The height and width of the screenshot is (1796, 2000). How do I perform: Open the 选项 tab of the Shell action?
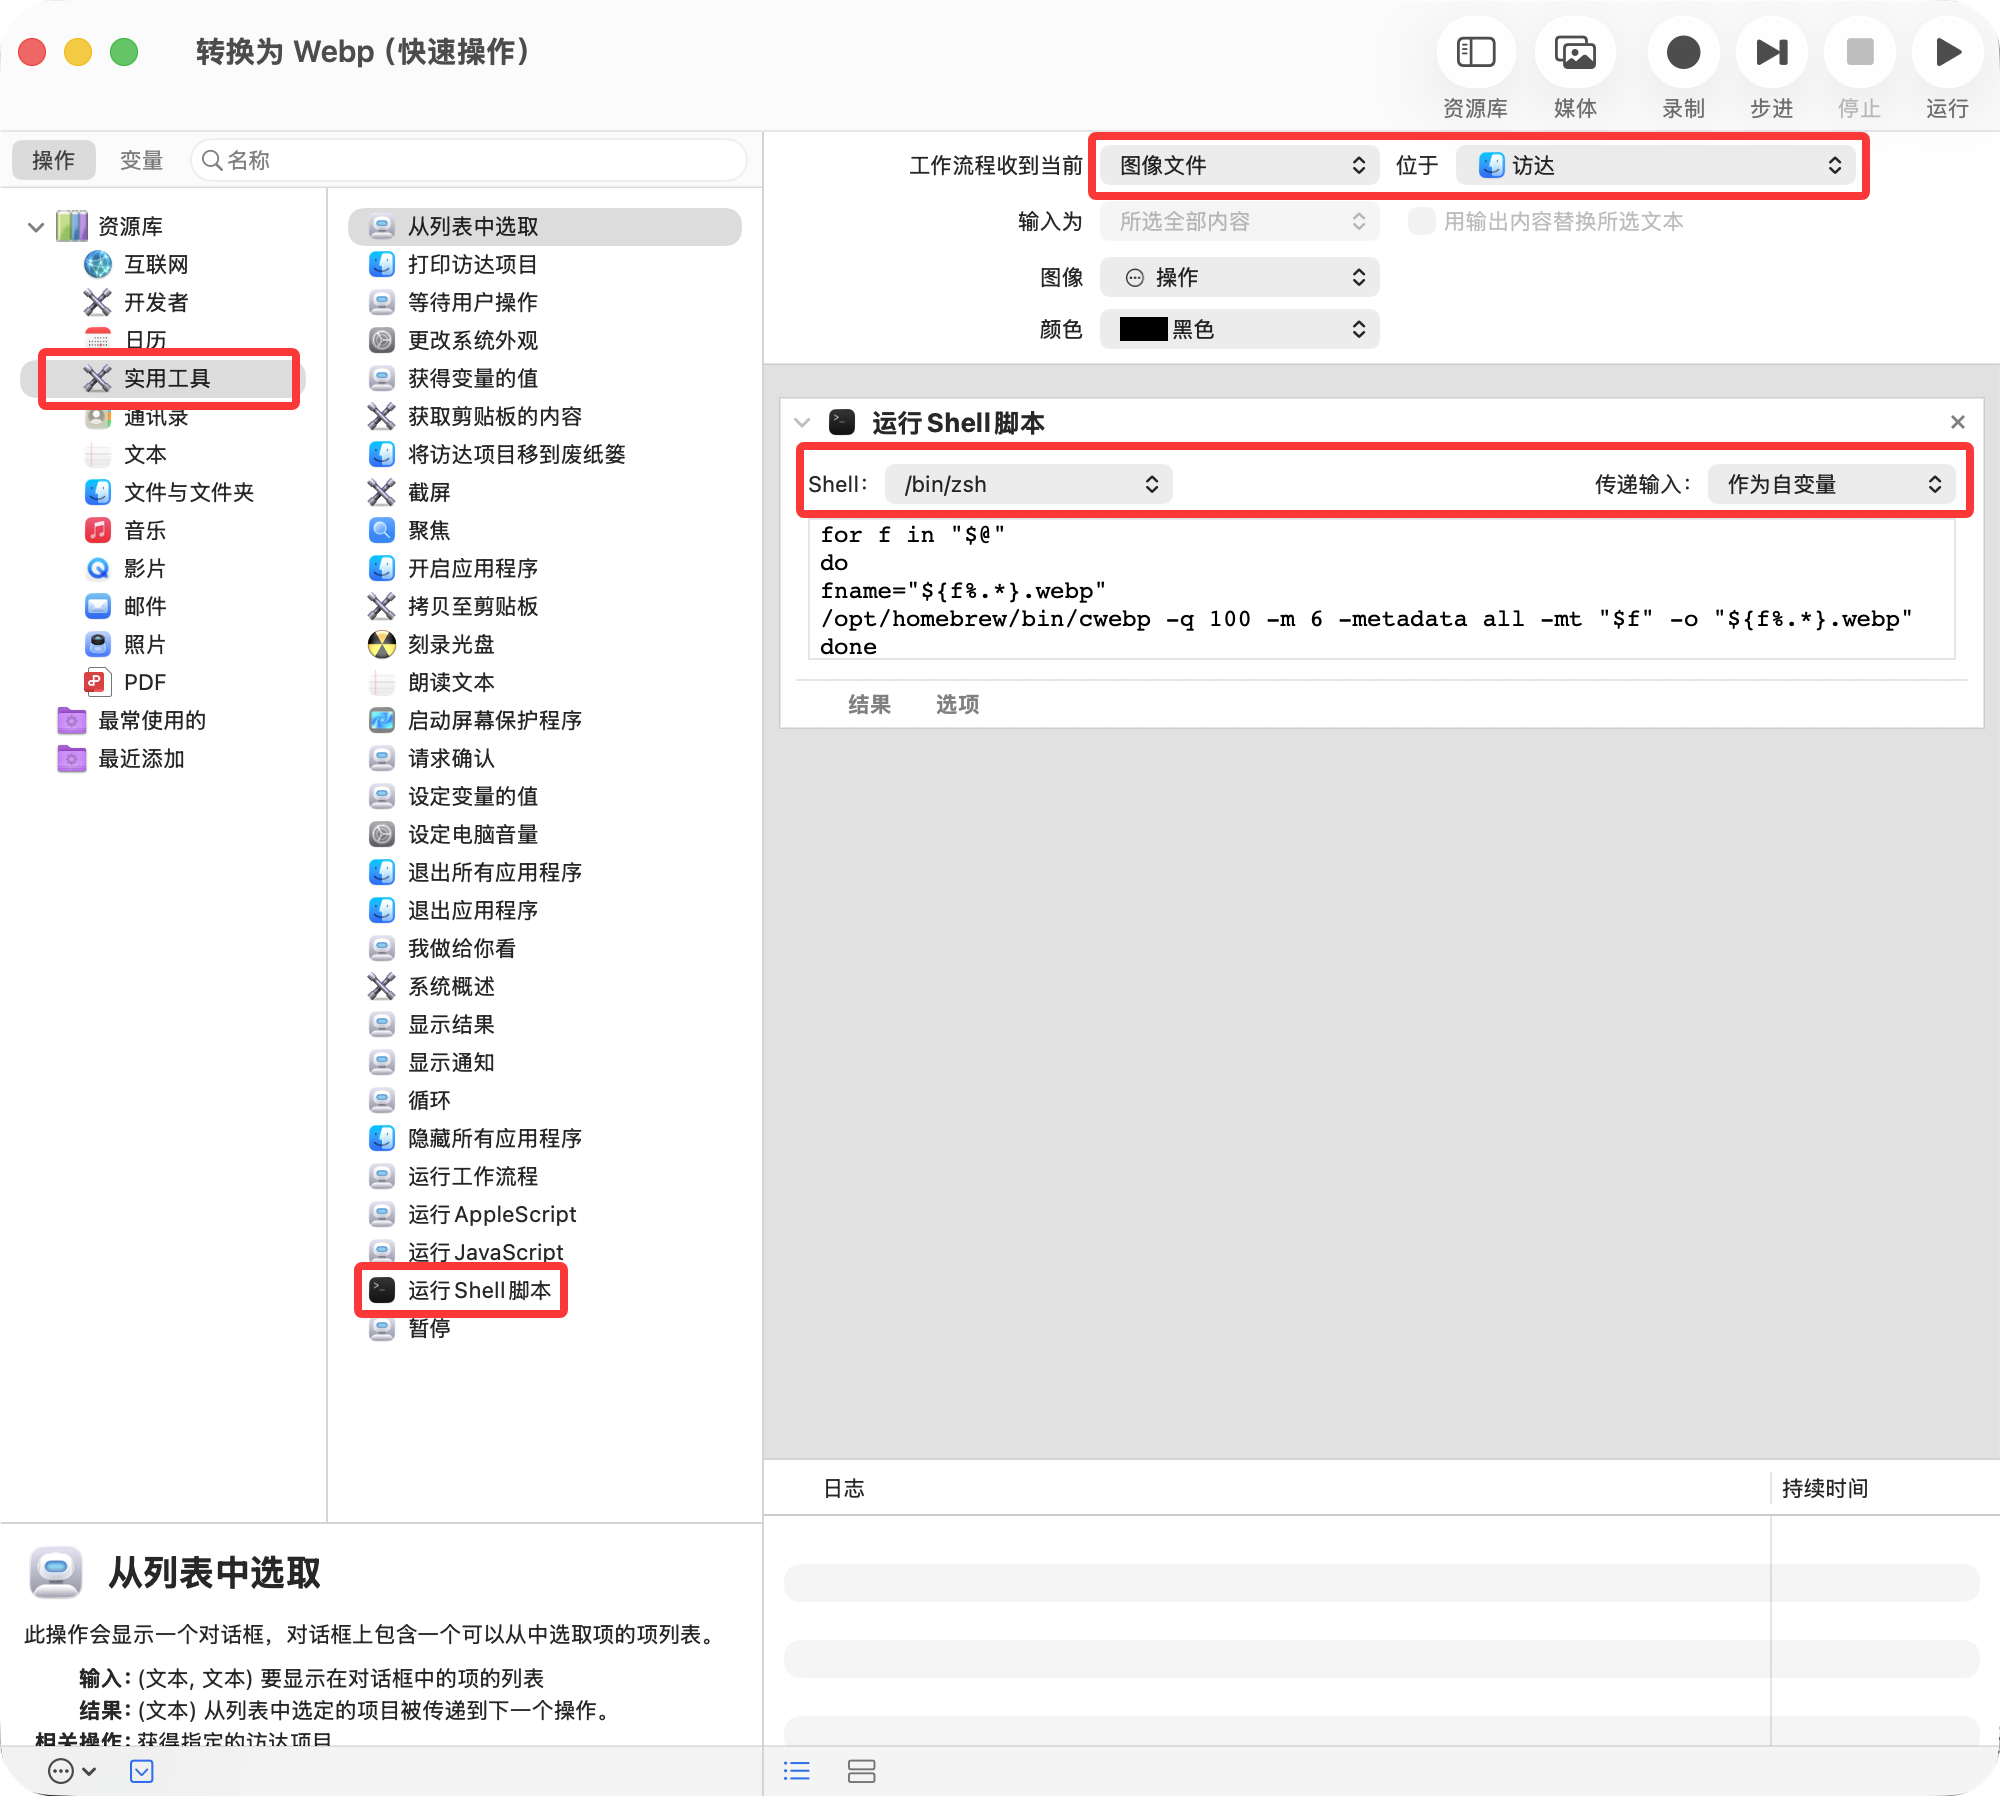click(955, 704)
